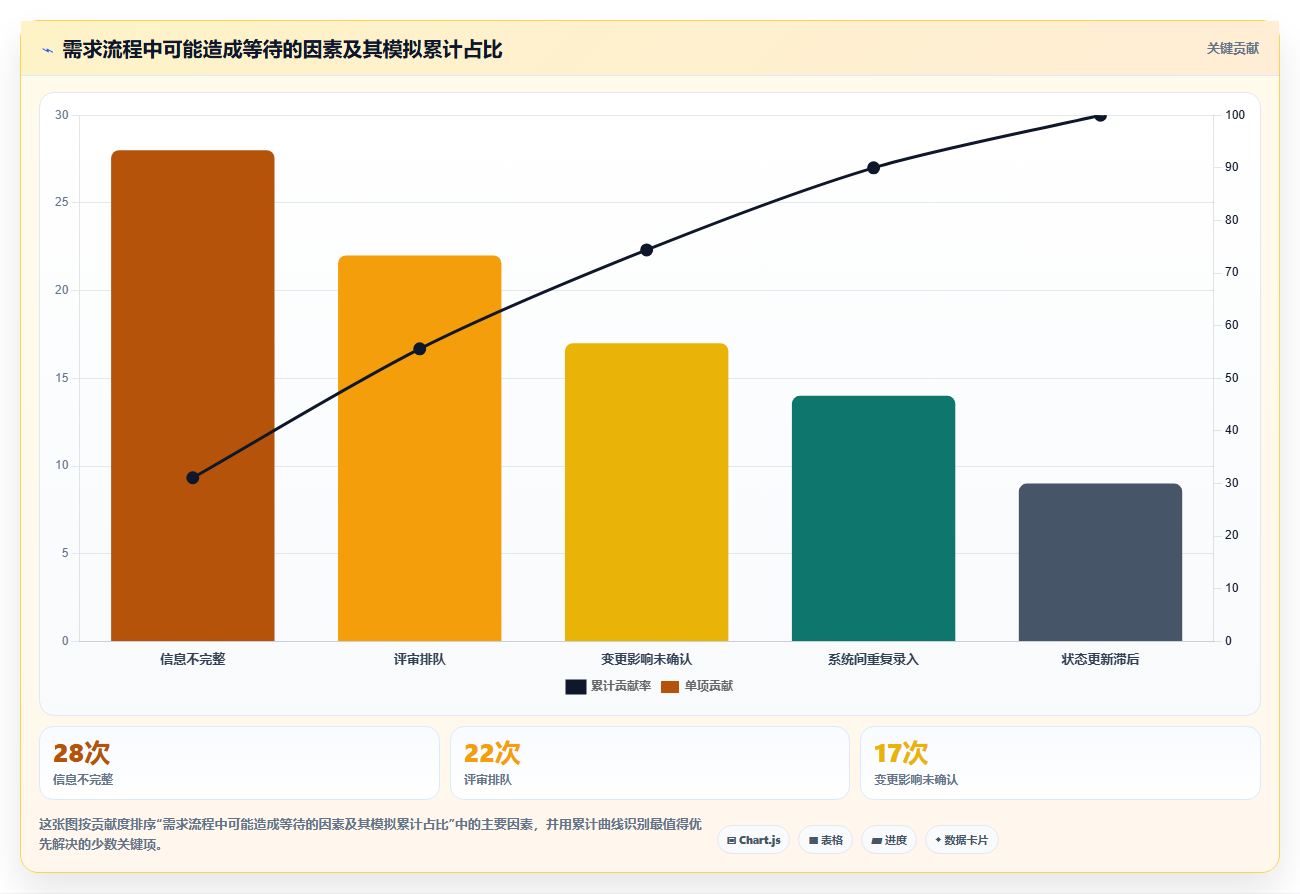Click the 进度 tag
The width and height of the screenshot is (1300, 894).
click(x=889, y=840)
